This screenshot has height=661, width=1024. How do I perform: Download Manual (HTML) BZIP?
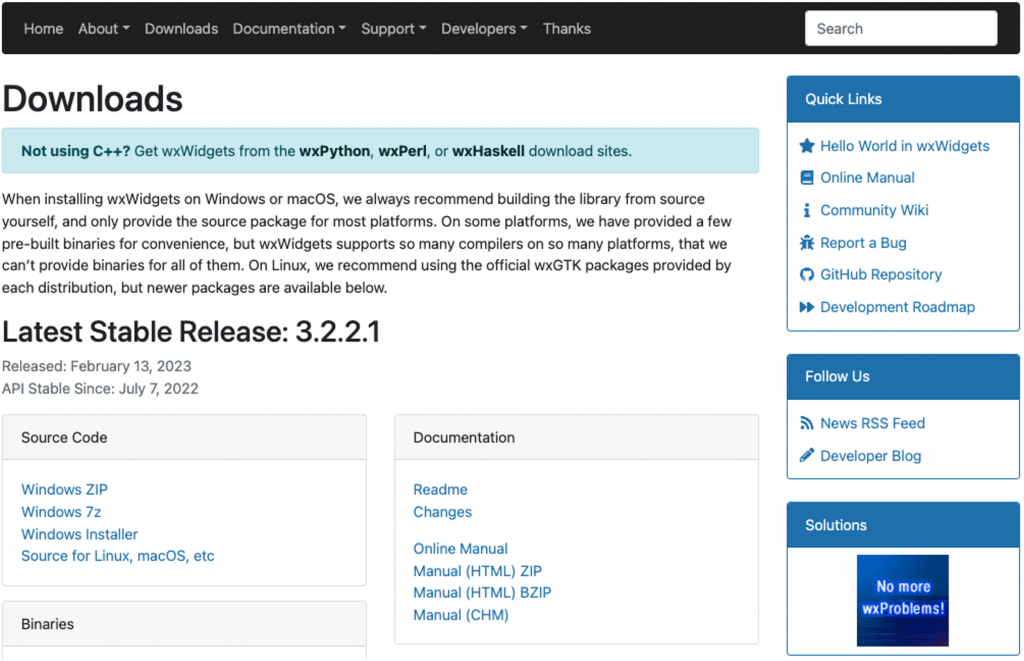482,592
